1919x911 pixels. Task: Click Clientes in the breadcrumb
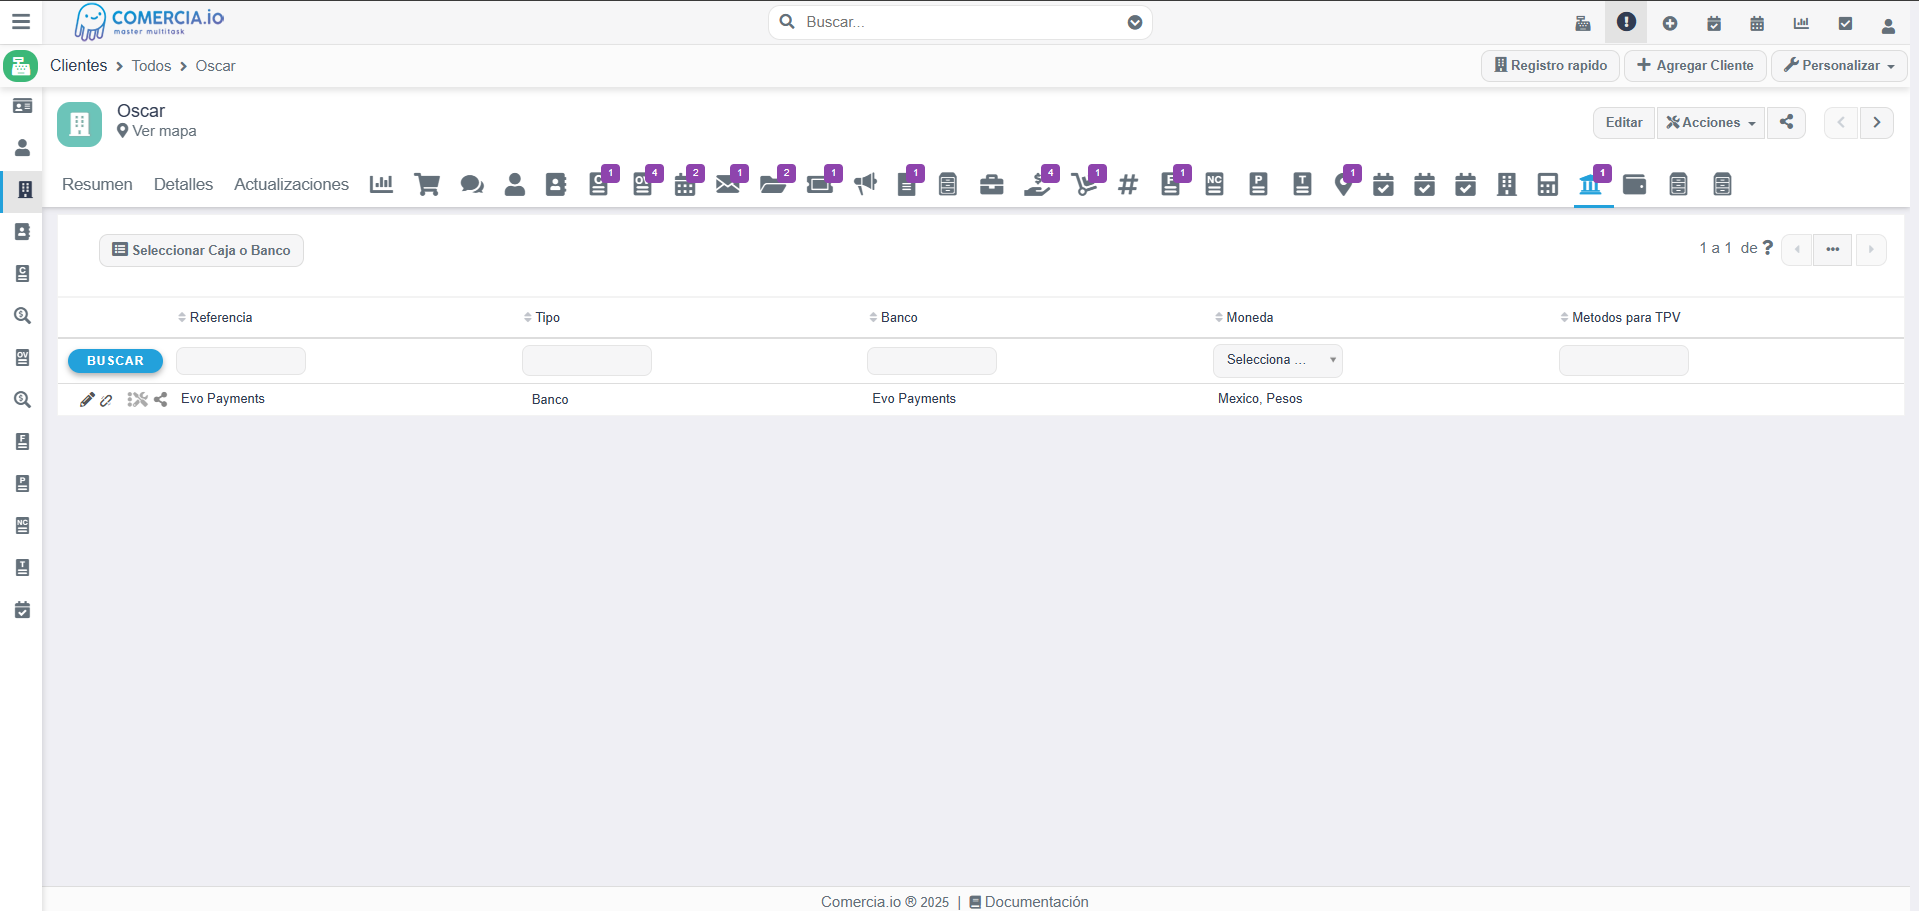(79, 65)
